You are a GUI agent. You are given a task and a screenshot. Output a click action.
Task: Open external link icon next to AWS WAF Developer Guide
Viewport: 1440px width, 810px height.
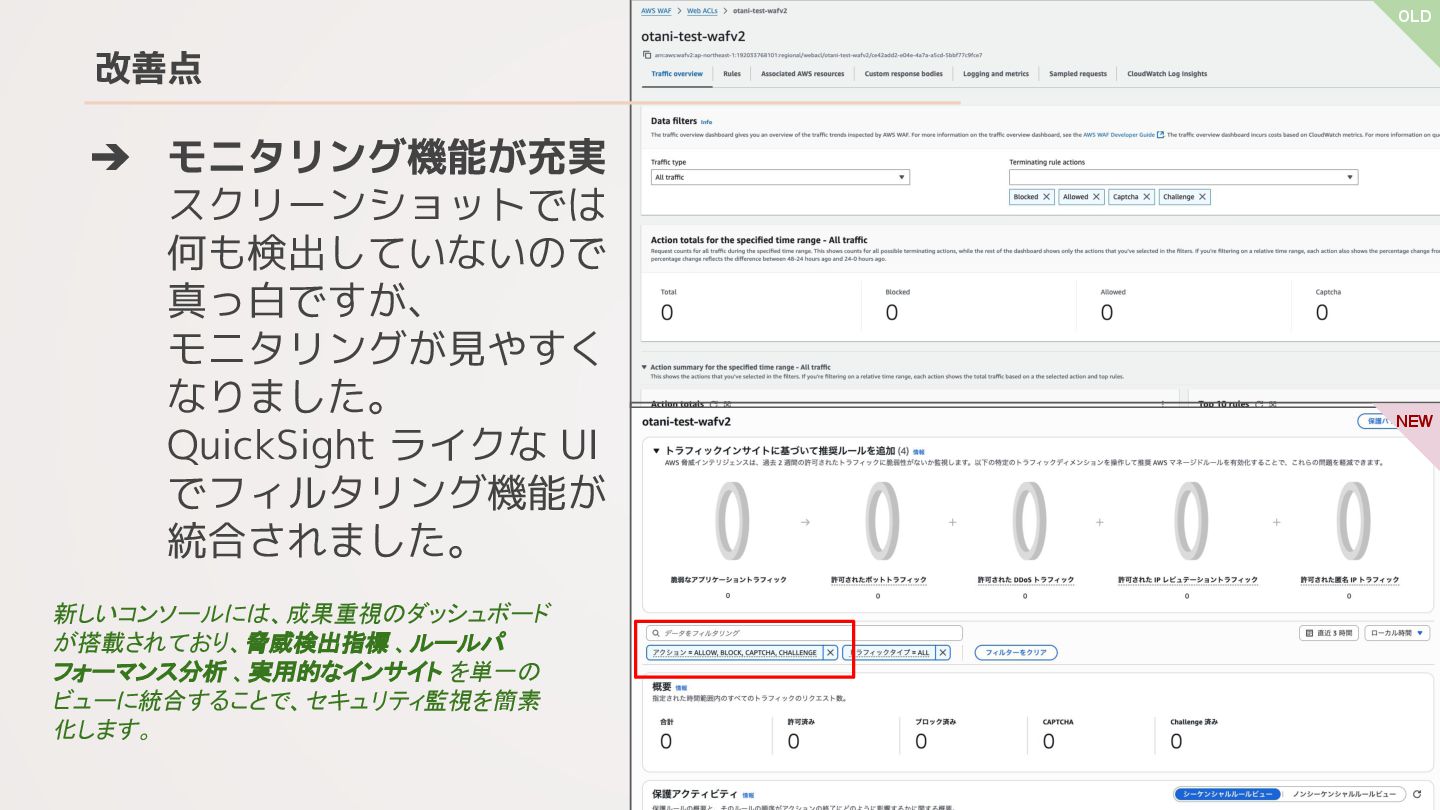click(1160, 134)
